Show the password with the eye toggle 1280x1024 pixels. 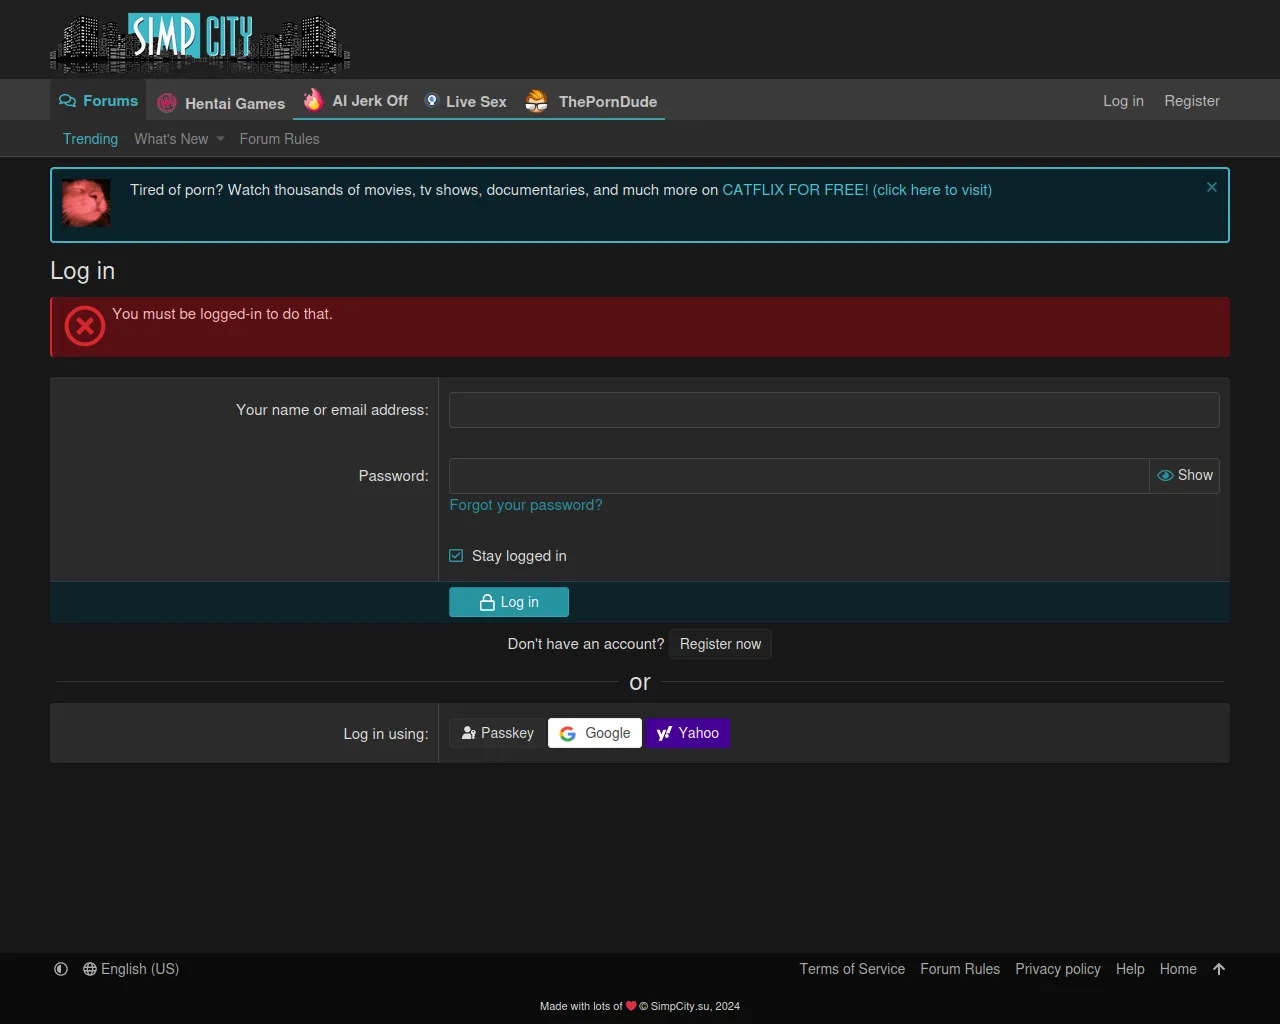[x=1185, y=476]
